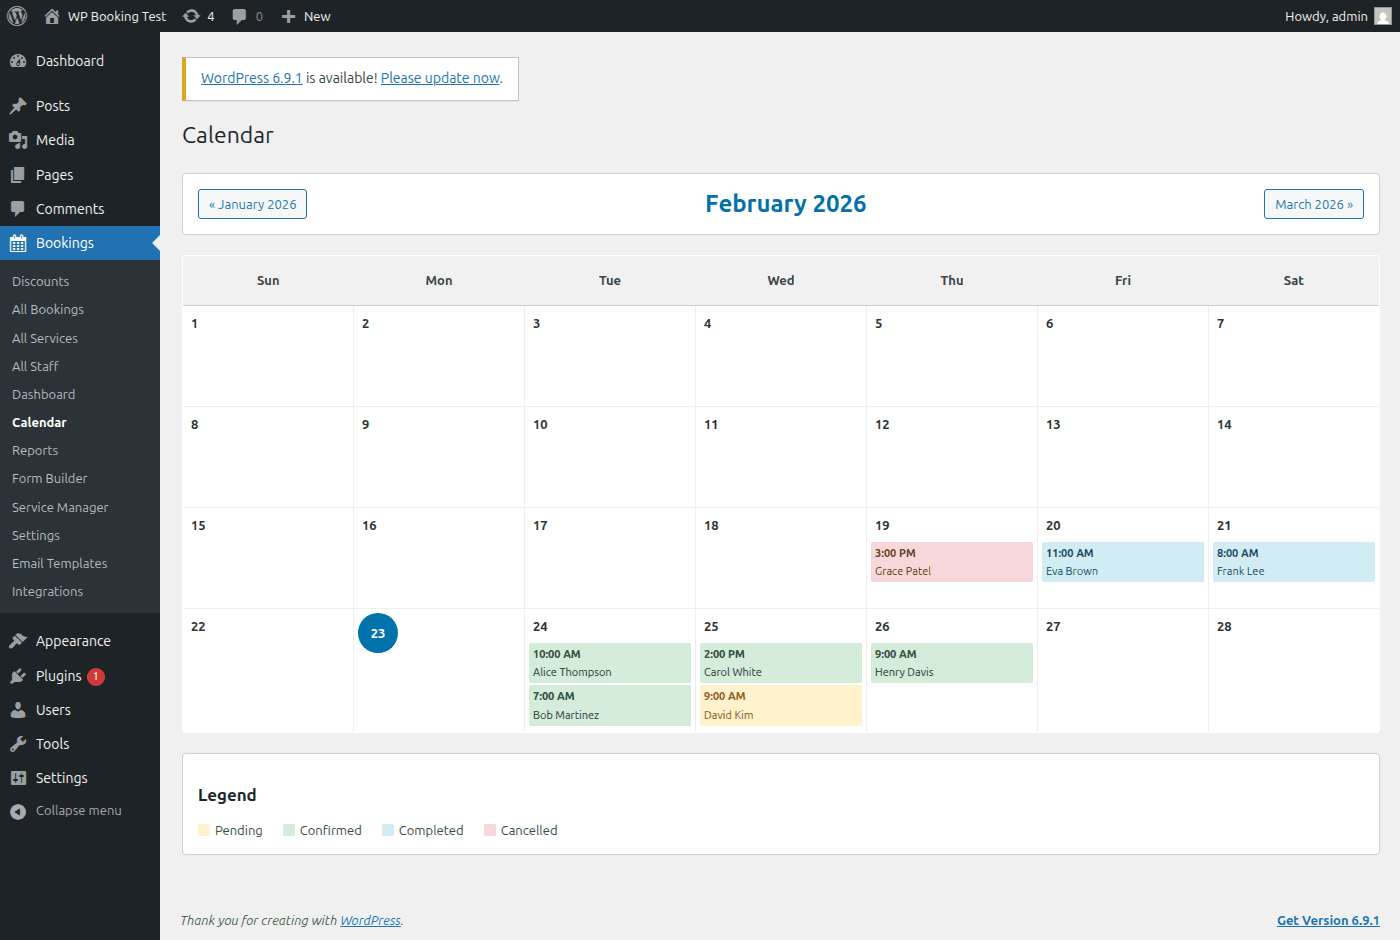Click the Please update now link
The image size is (1400, 940).
440,77
